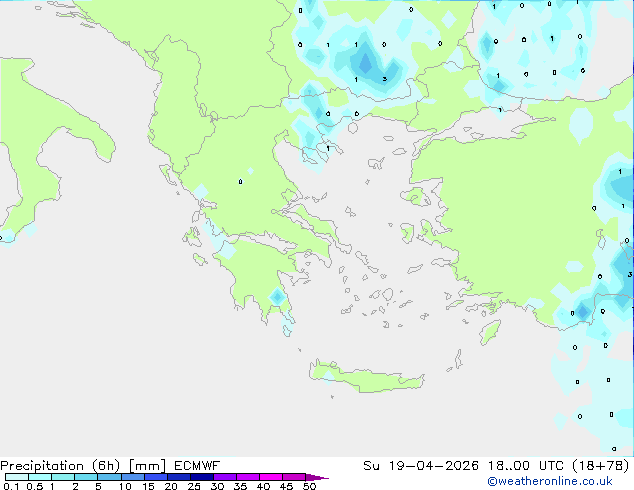The height and width of the screenshot is (490, 634).
Task: Select the 1–2 mm legend color swatch
Action: (x=63, y=477)
